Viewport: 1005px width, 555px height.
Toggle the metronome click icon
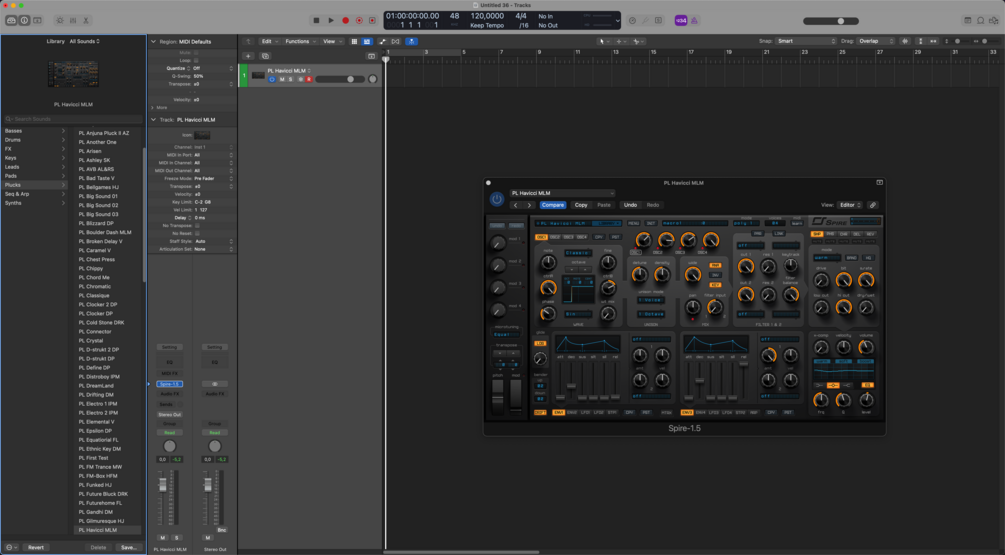pos(694,21)
